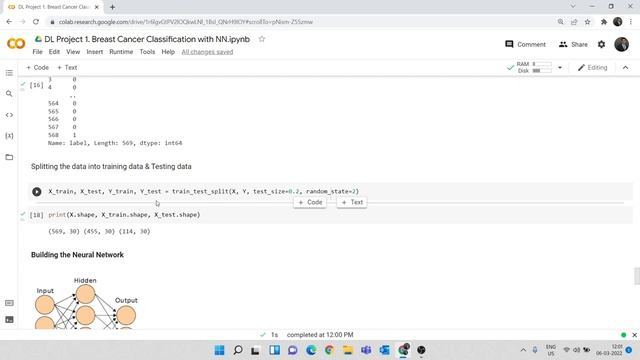Viewport: 640px width, 360px height.
Task: Open the Chrome profile avatar
Action: click(618, 22)
